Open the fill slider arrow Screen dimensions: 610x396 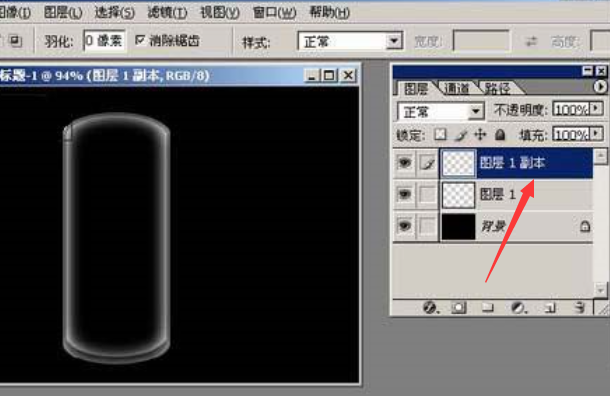[x=596, y=134]
